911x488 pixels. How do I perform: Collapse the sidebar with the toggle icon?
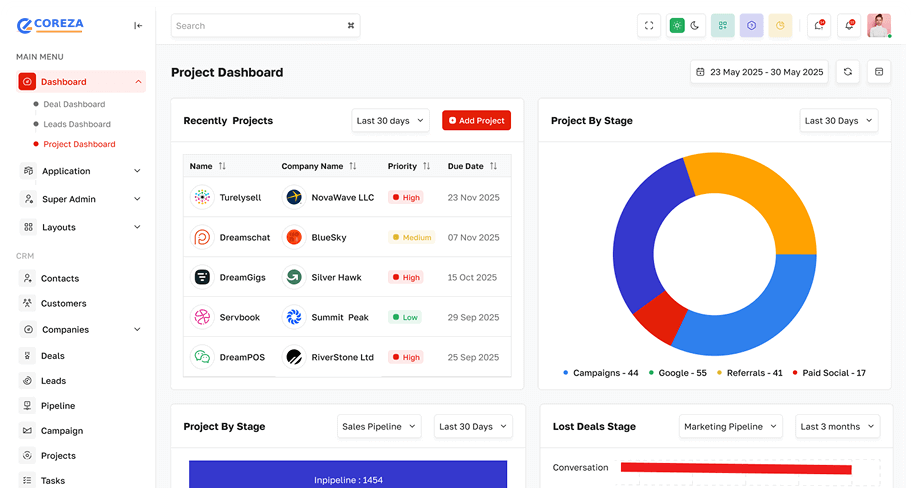click(x=138, y=26)
